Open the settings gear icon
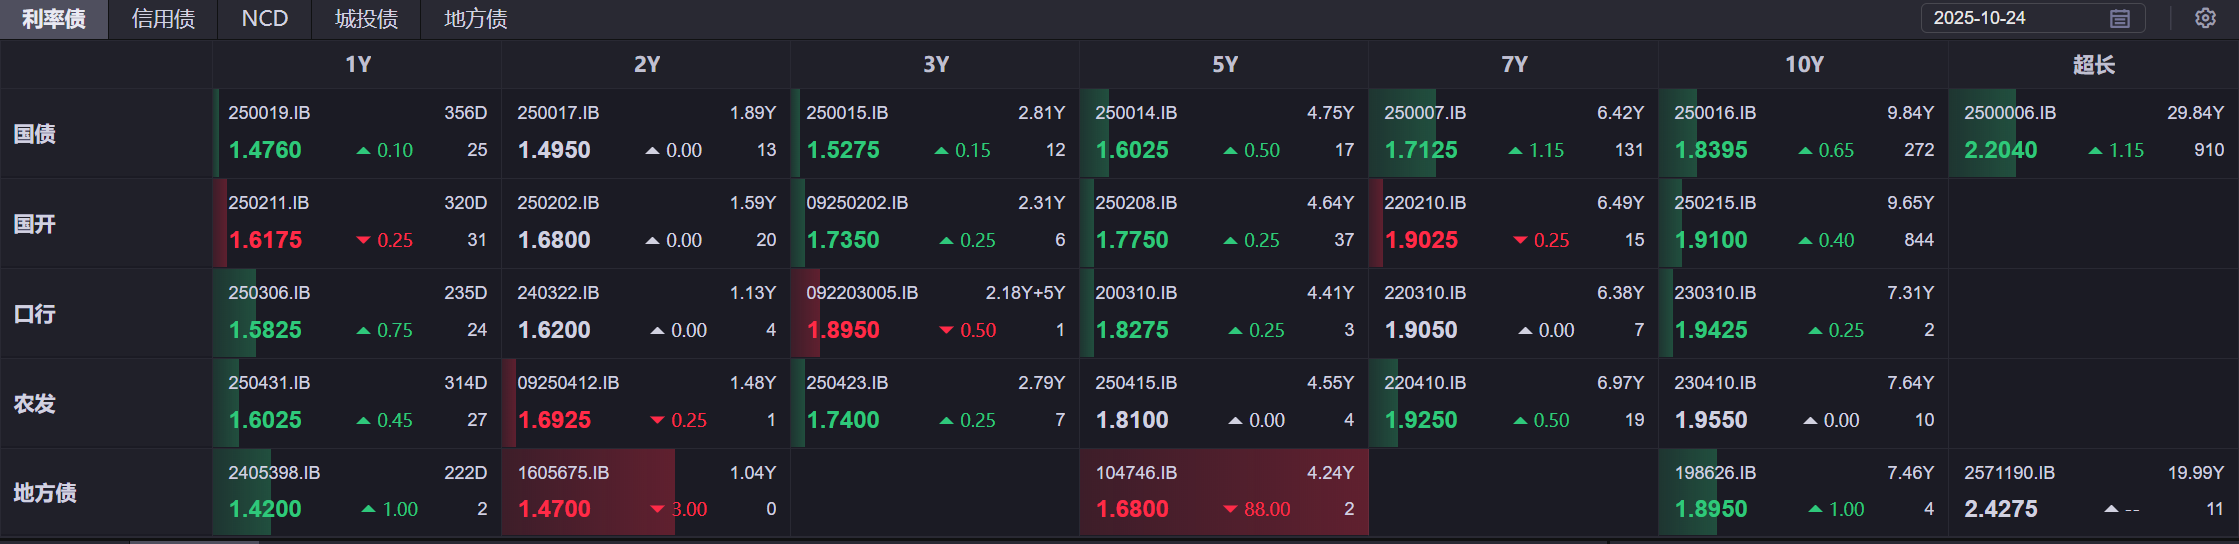The image size is (2239, 544). pos(2205,18)
